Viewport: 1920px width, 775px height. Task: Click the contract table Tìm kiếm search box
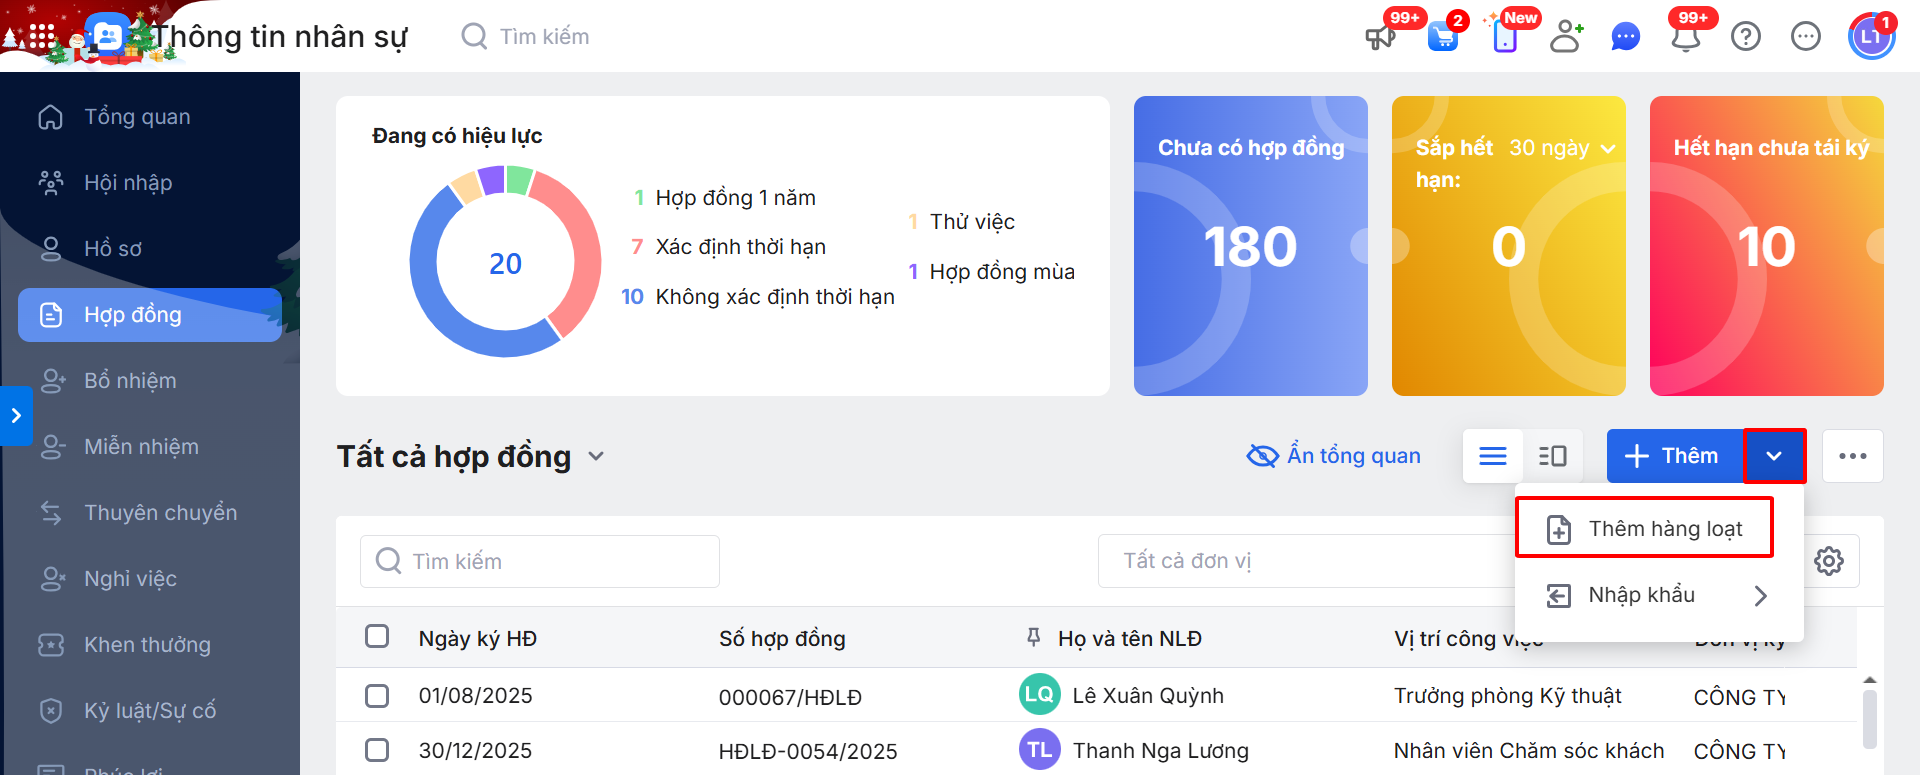point(540,561)
